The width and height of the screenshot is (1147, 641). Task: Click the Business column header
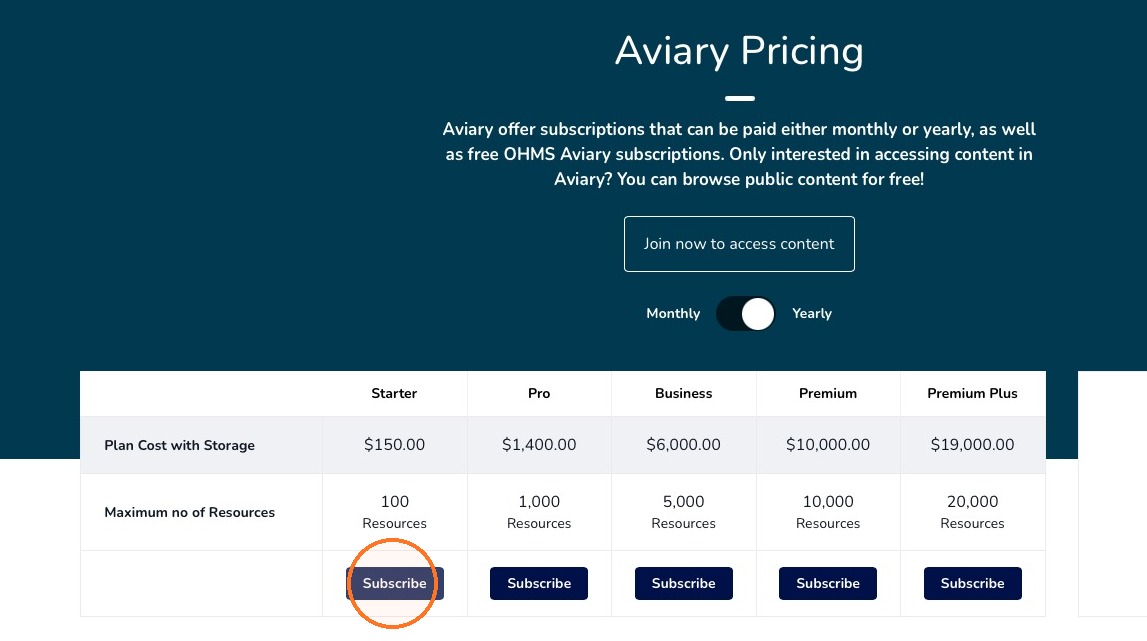[683, 393]
